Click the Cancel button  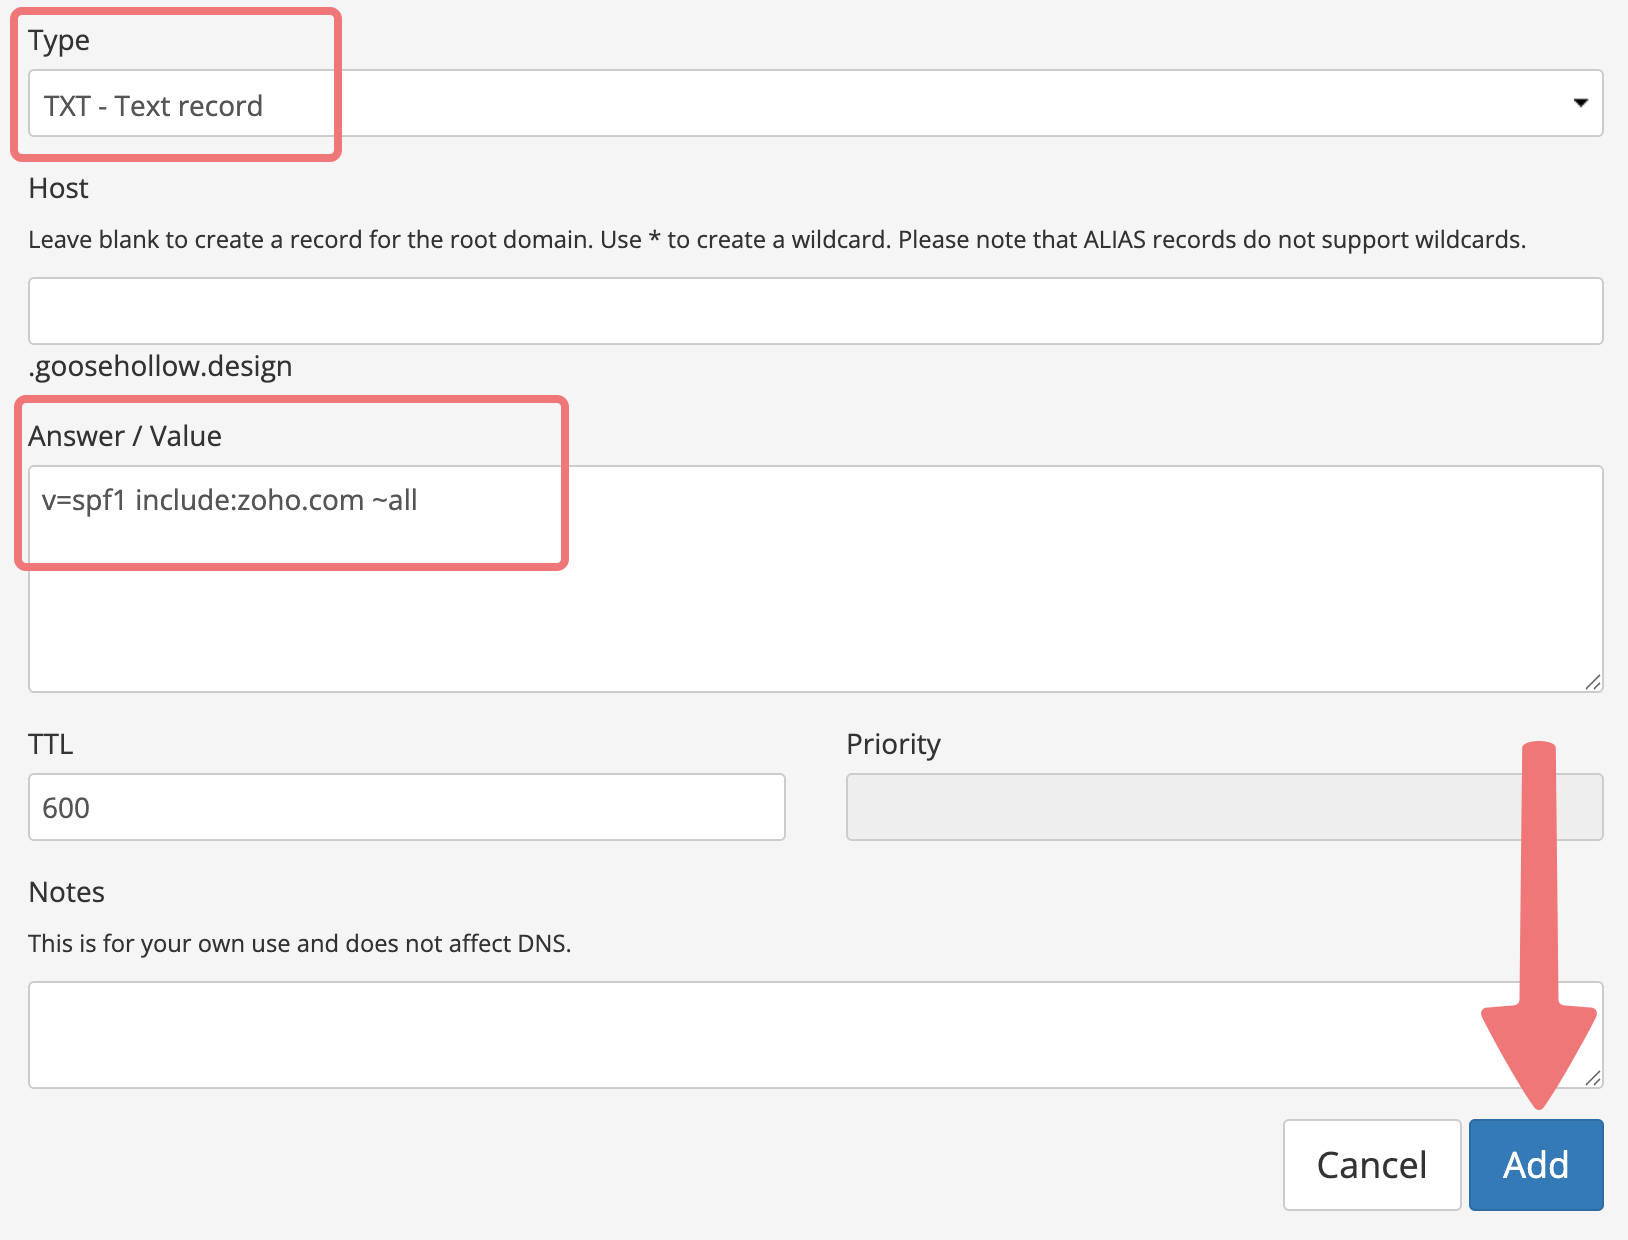pos(1372,1165)
